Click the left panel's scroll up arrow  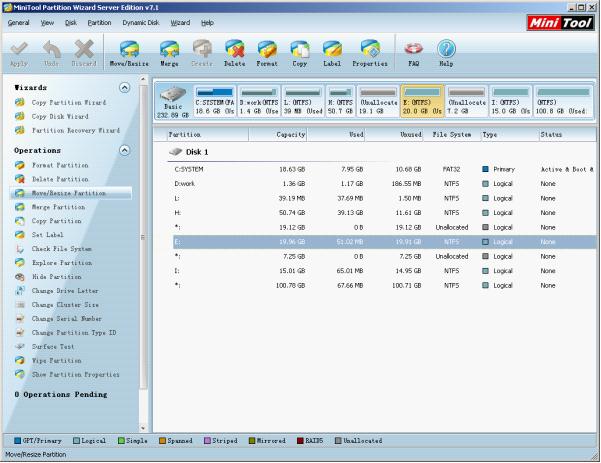pyautogui.click(x=143, y=80)
